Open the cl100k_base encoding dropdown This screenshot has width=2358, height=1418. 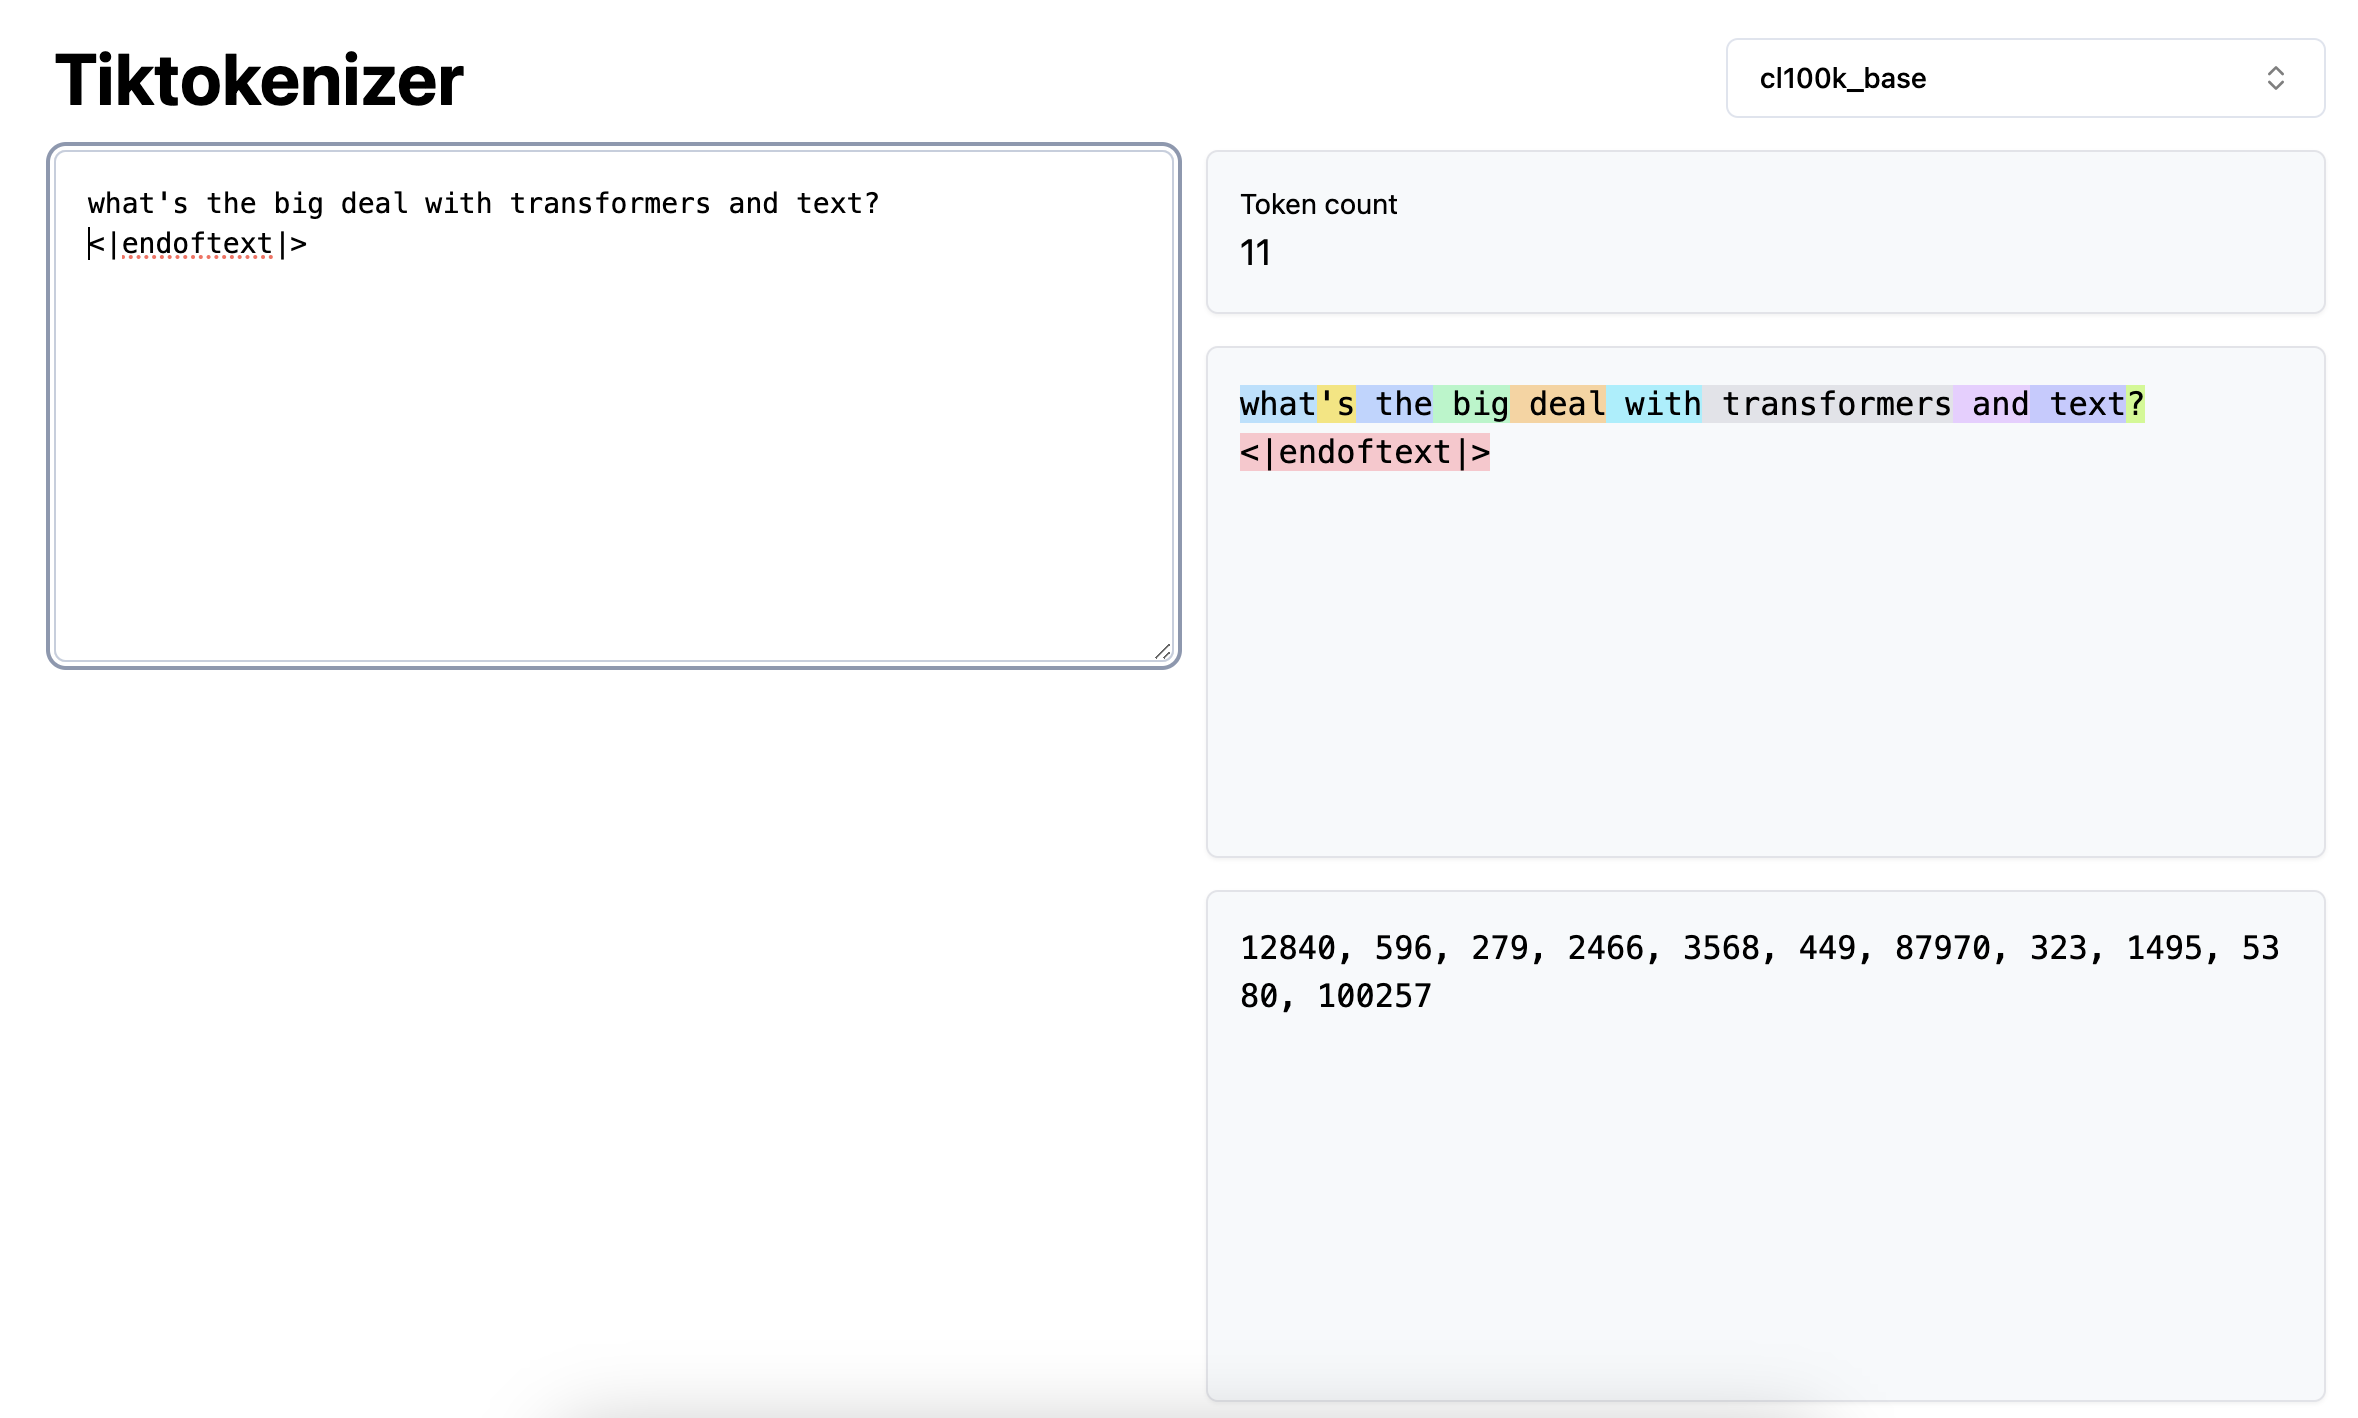tap(2023, 78)
